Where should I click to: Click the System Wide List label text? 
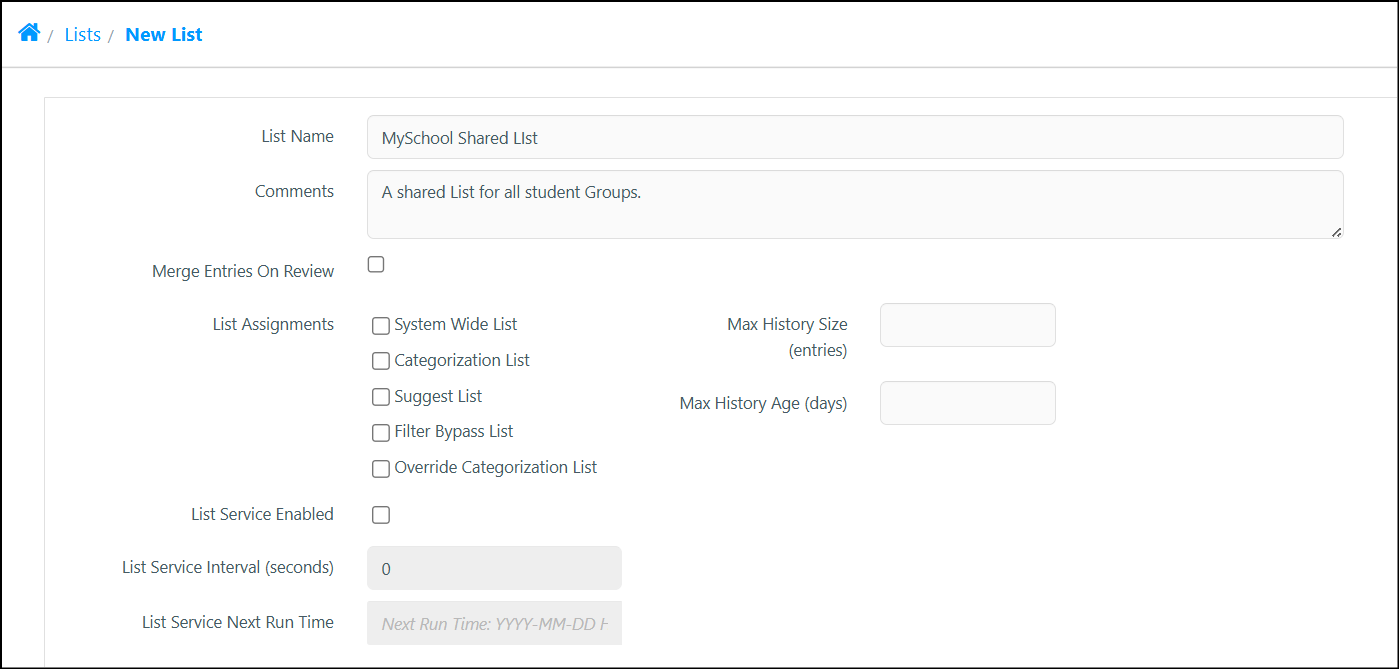[456, 324]
